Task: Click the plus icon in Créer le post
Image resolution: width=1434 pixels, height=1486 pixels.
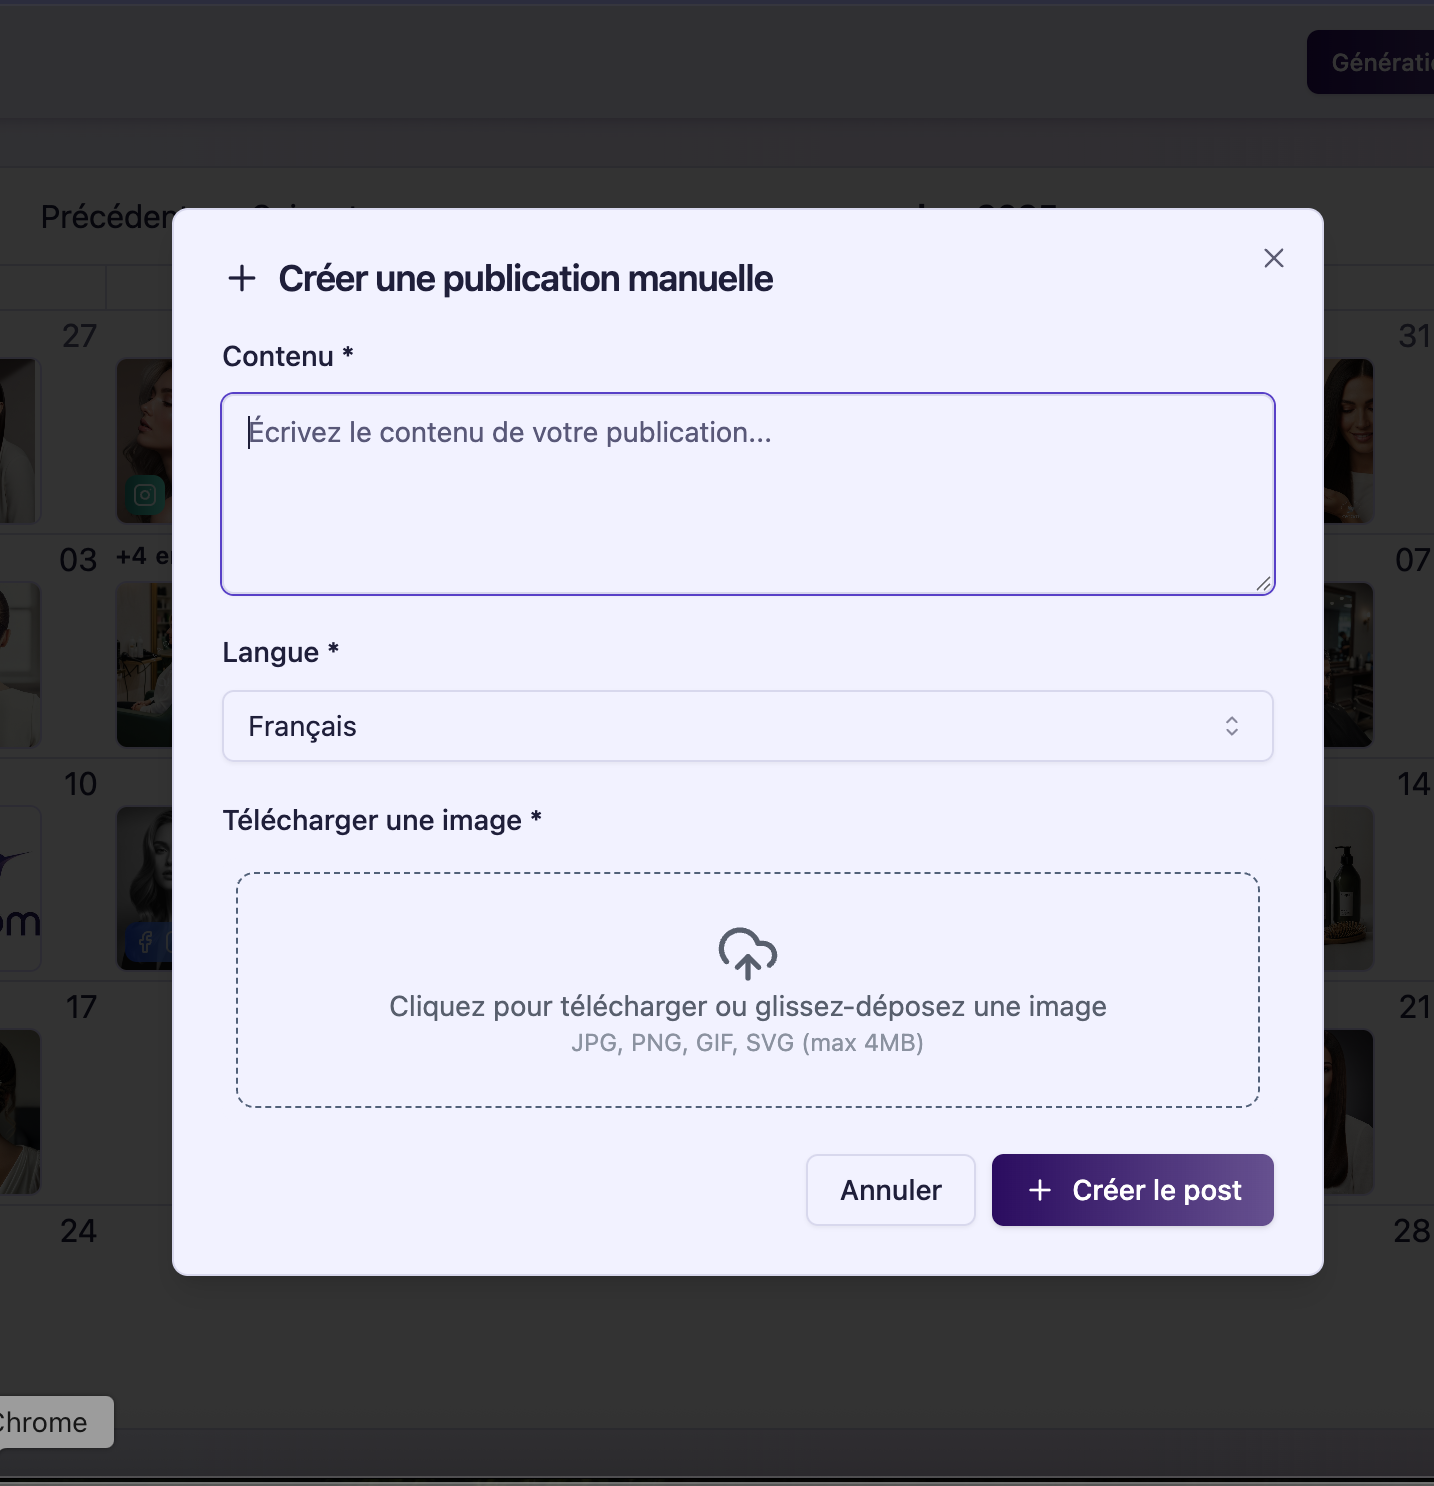Action: tap(1040, 1190)
